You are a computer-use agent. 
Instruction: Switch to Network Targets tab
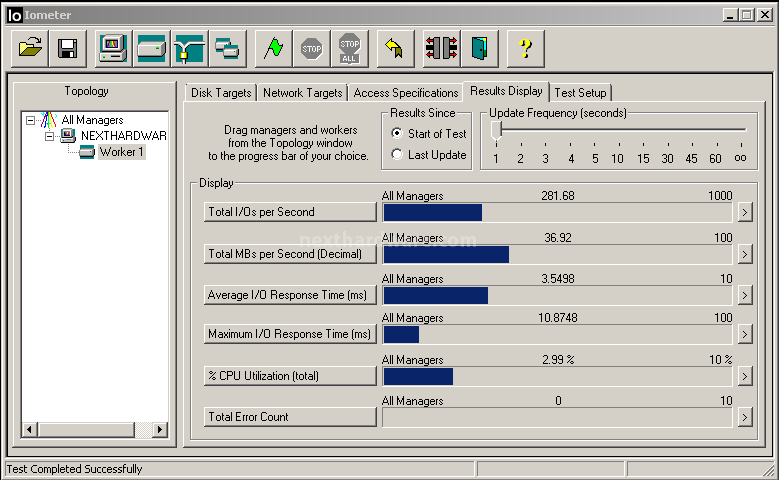[303, 93]
